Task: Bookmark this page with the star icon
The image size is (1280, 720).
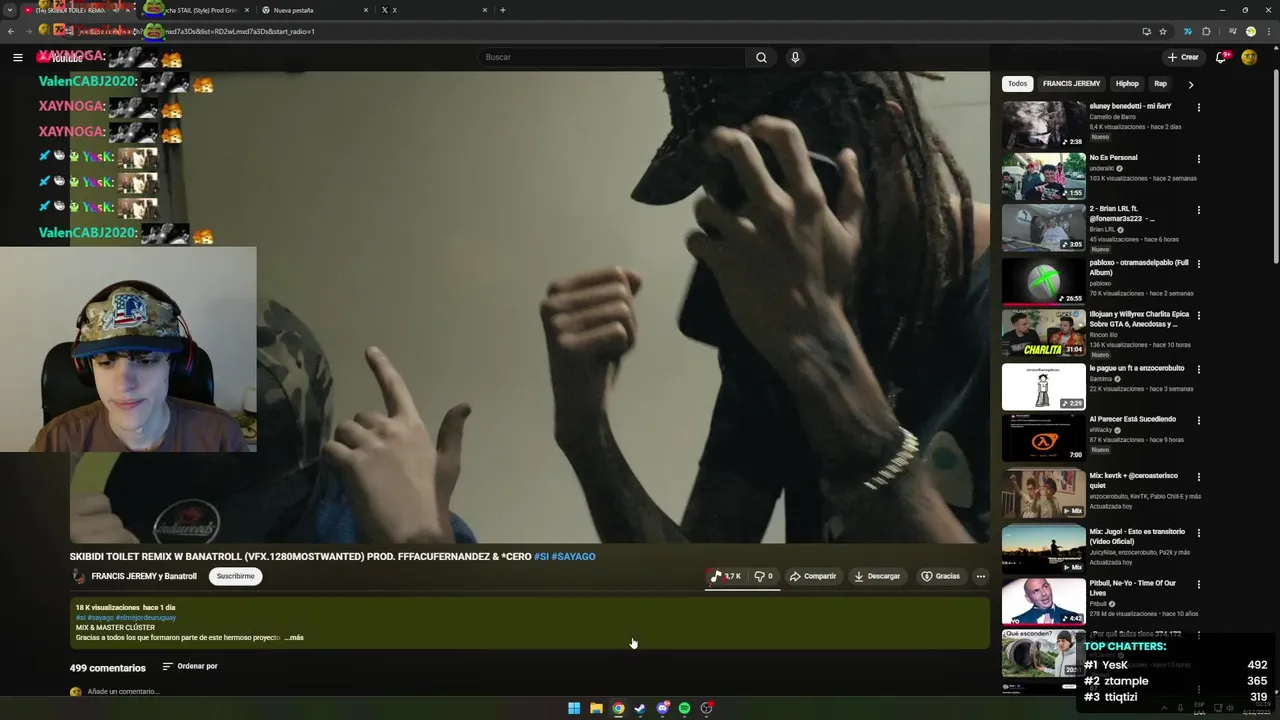Action: (1162, 31)
